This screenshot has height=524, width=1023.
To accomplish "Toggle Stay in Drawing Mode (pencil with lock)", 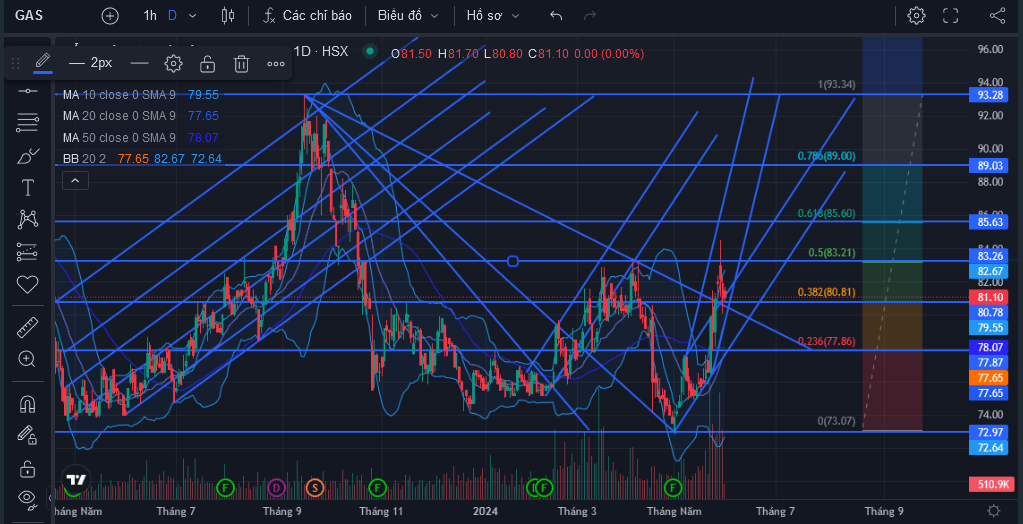I will [27, 435].
